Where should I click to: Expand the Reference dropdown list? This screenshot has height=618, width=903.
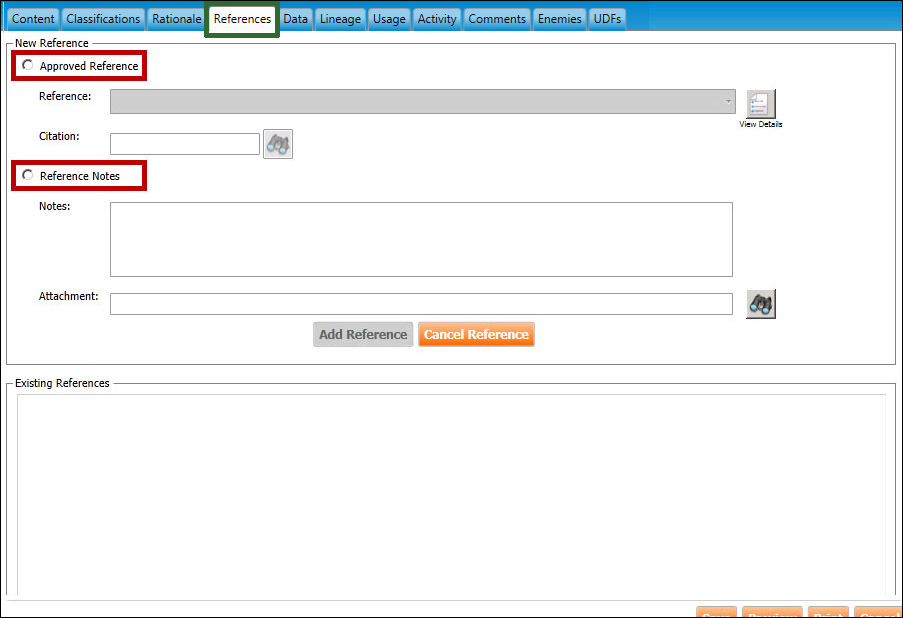[x=727, y=102]
